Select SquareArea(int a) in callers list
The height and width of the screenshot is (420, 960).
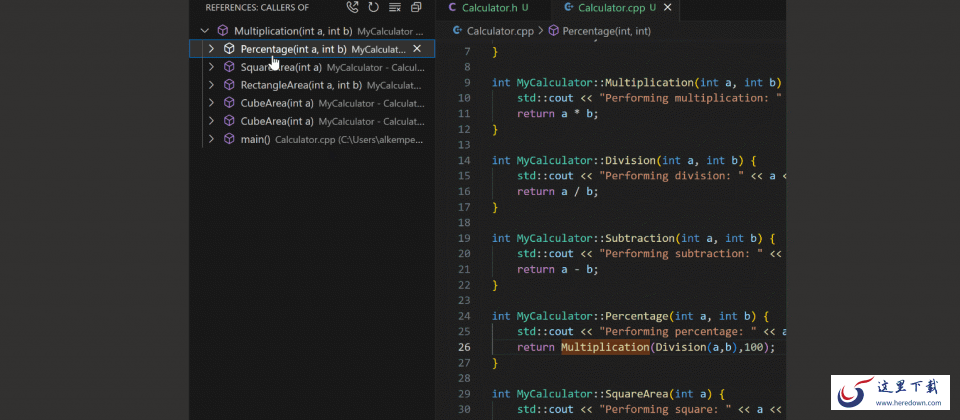point(312,67)
